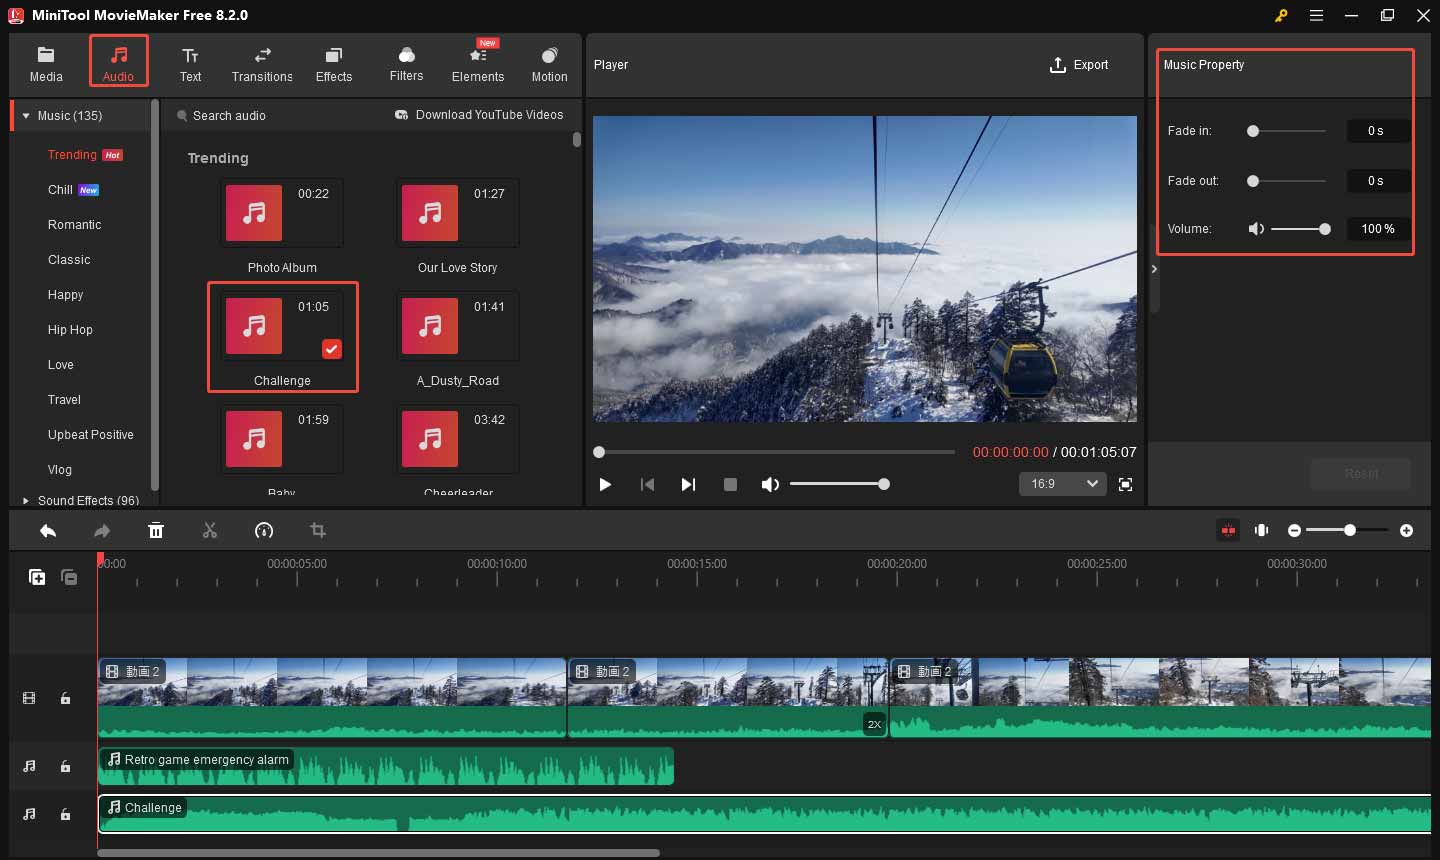The height and width of the screenshot is (860, 1440).
Task: Stop the video playback
Action: pos(730,484)
